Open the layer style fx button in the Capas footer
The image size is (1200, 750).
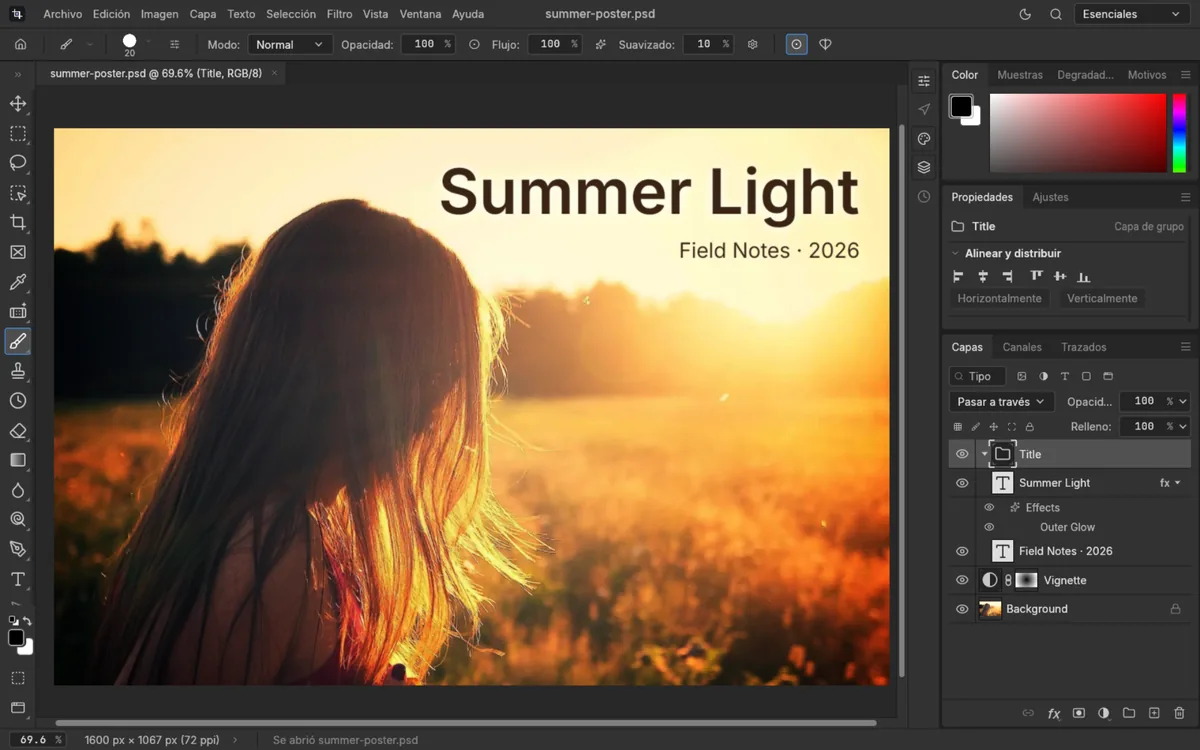point(1054,713)
